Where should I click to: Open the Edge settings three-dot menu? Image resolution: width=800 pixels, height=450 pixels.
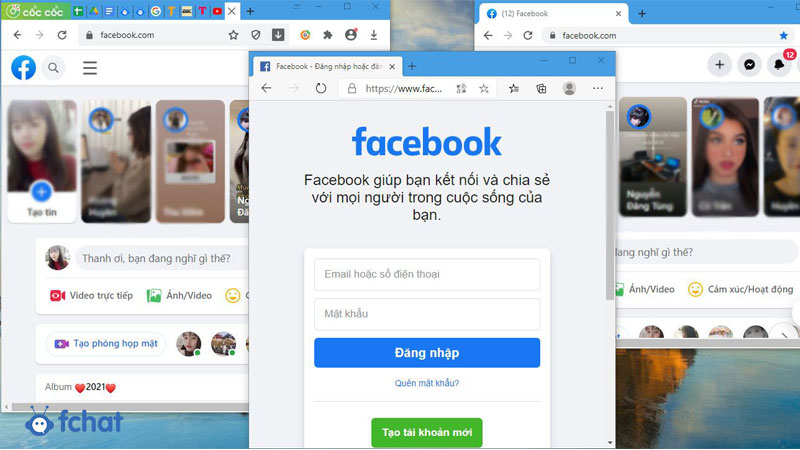pyautogui.click(x=598, y=88)
